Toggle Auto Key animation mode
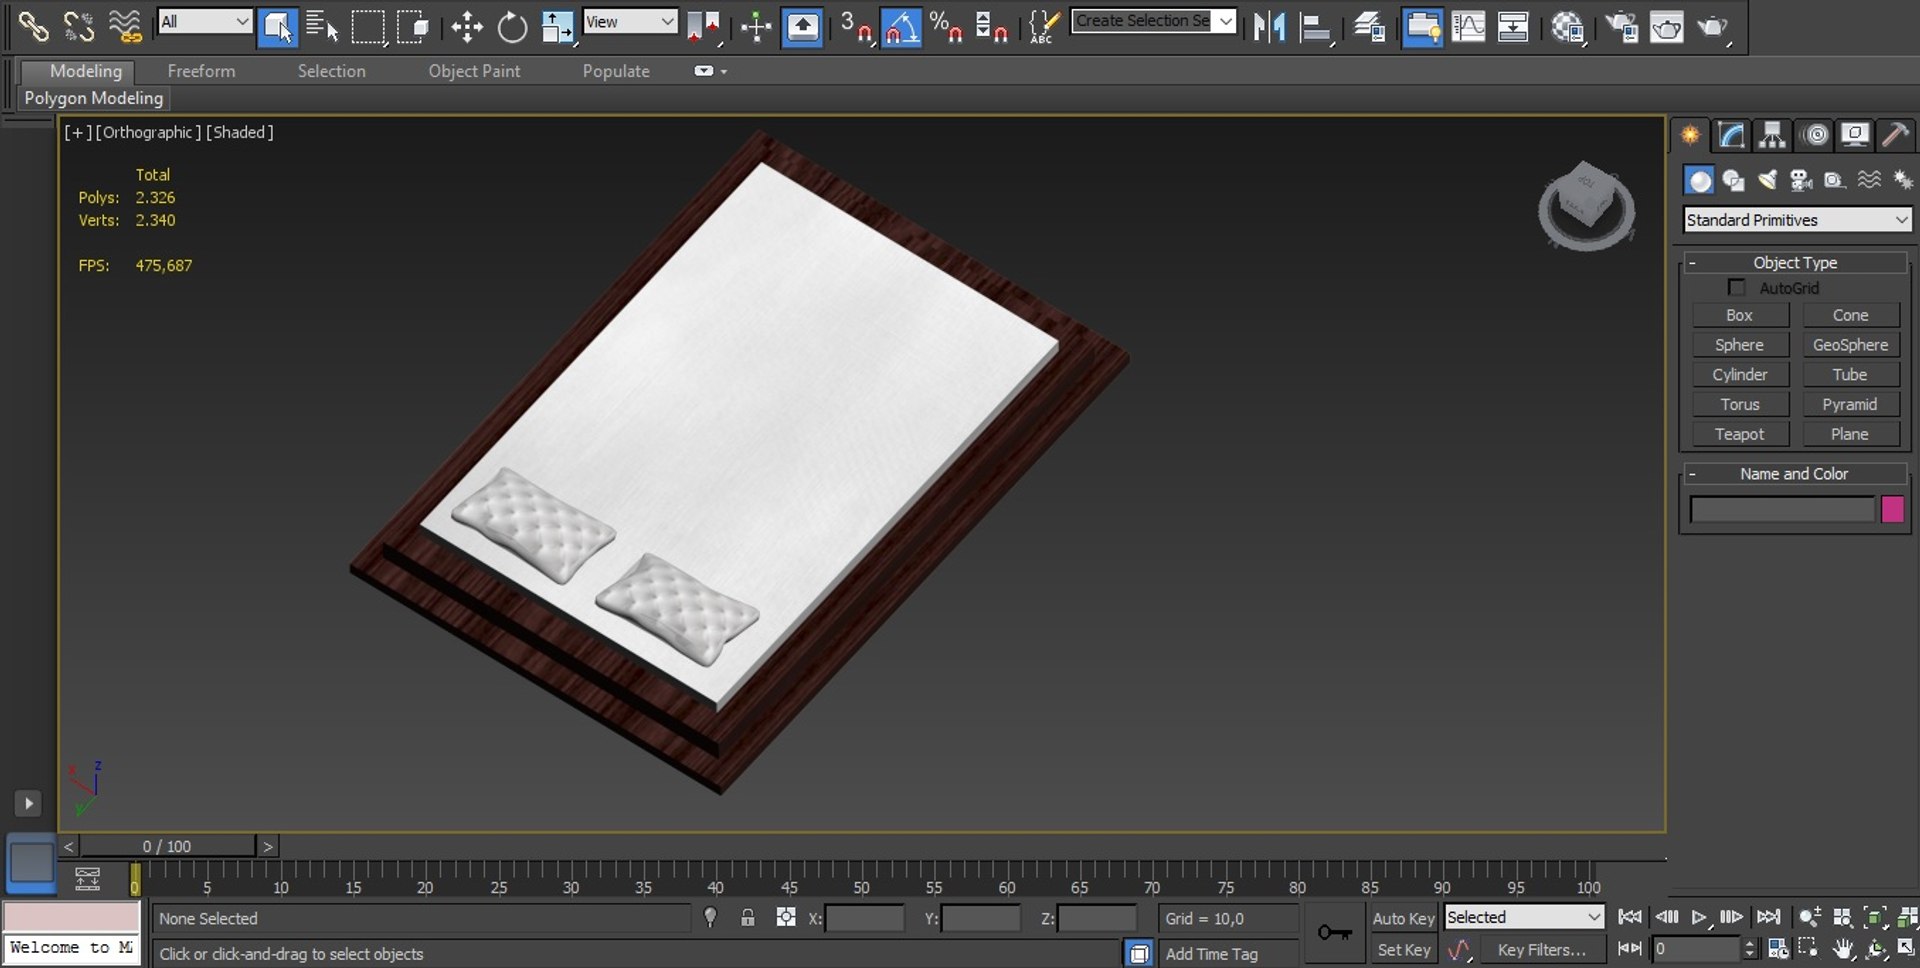This screenshot has width=1920, height=968. tap(1403, 918)
